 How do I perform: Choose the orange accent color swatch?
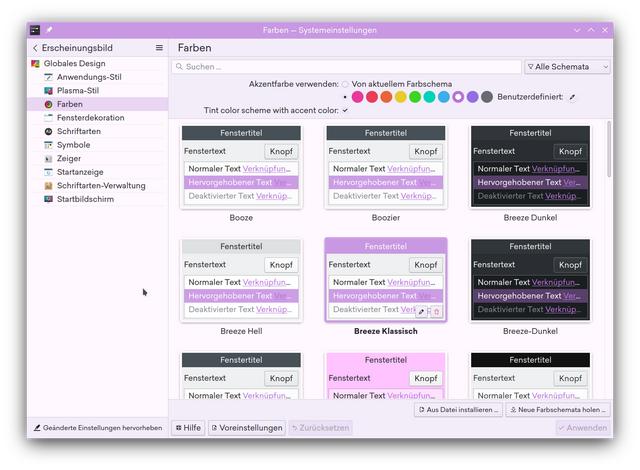(386, 97)
